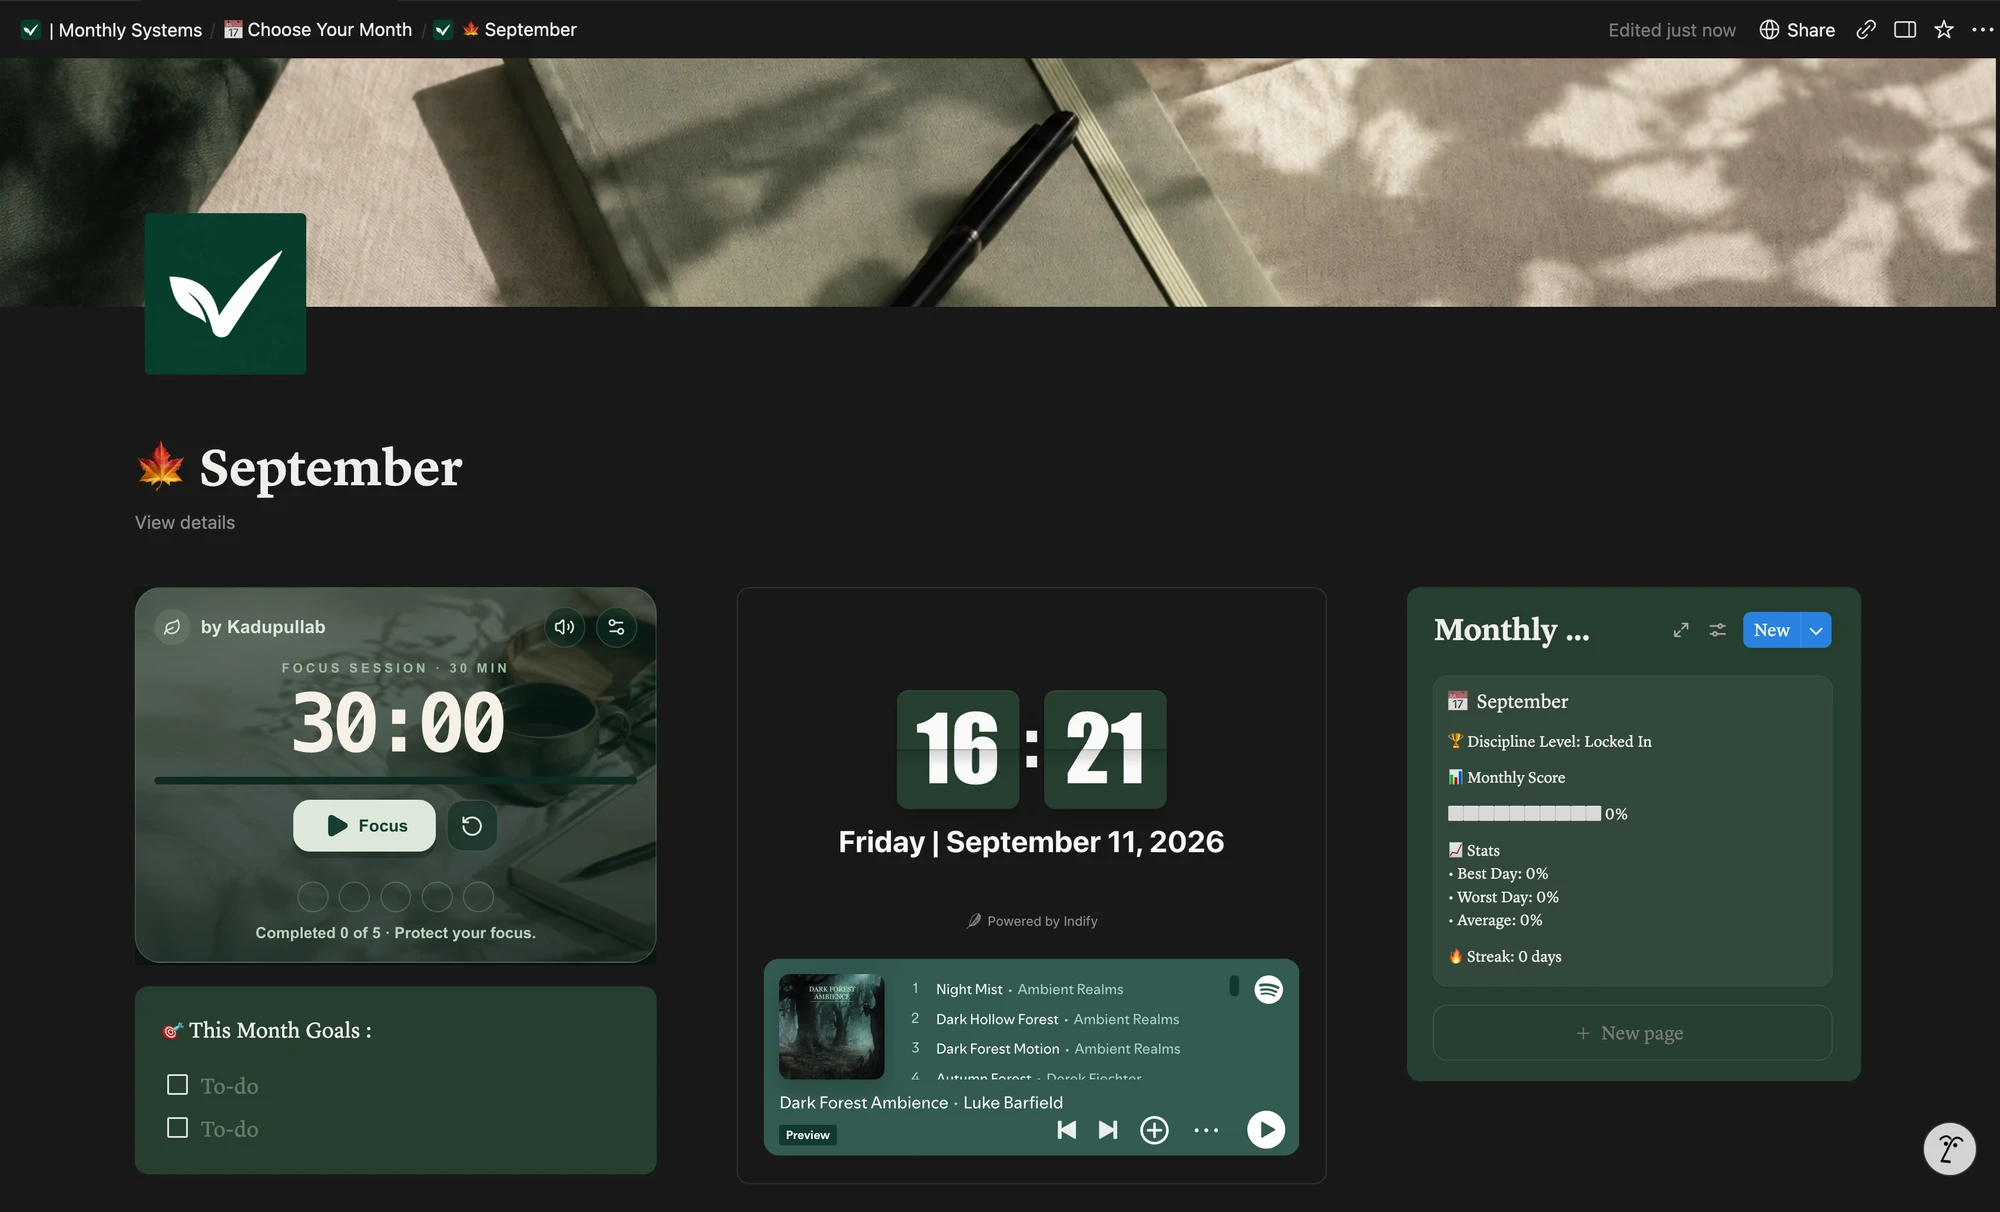The width and height of the screenshot is (2000, 1212).
Task: Select the Dark Hollow Forest track
Action: [x=997, y=1019]
